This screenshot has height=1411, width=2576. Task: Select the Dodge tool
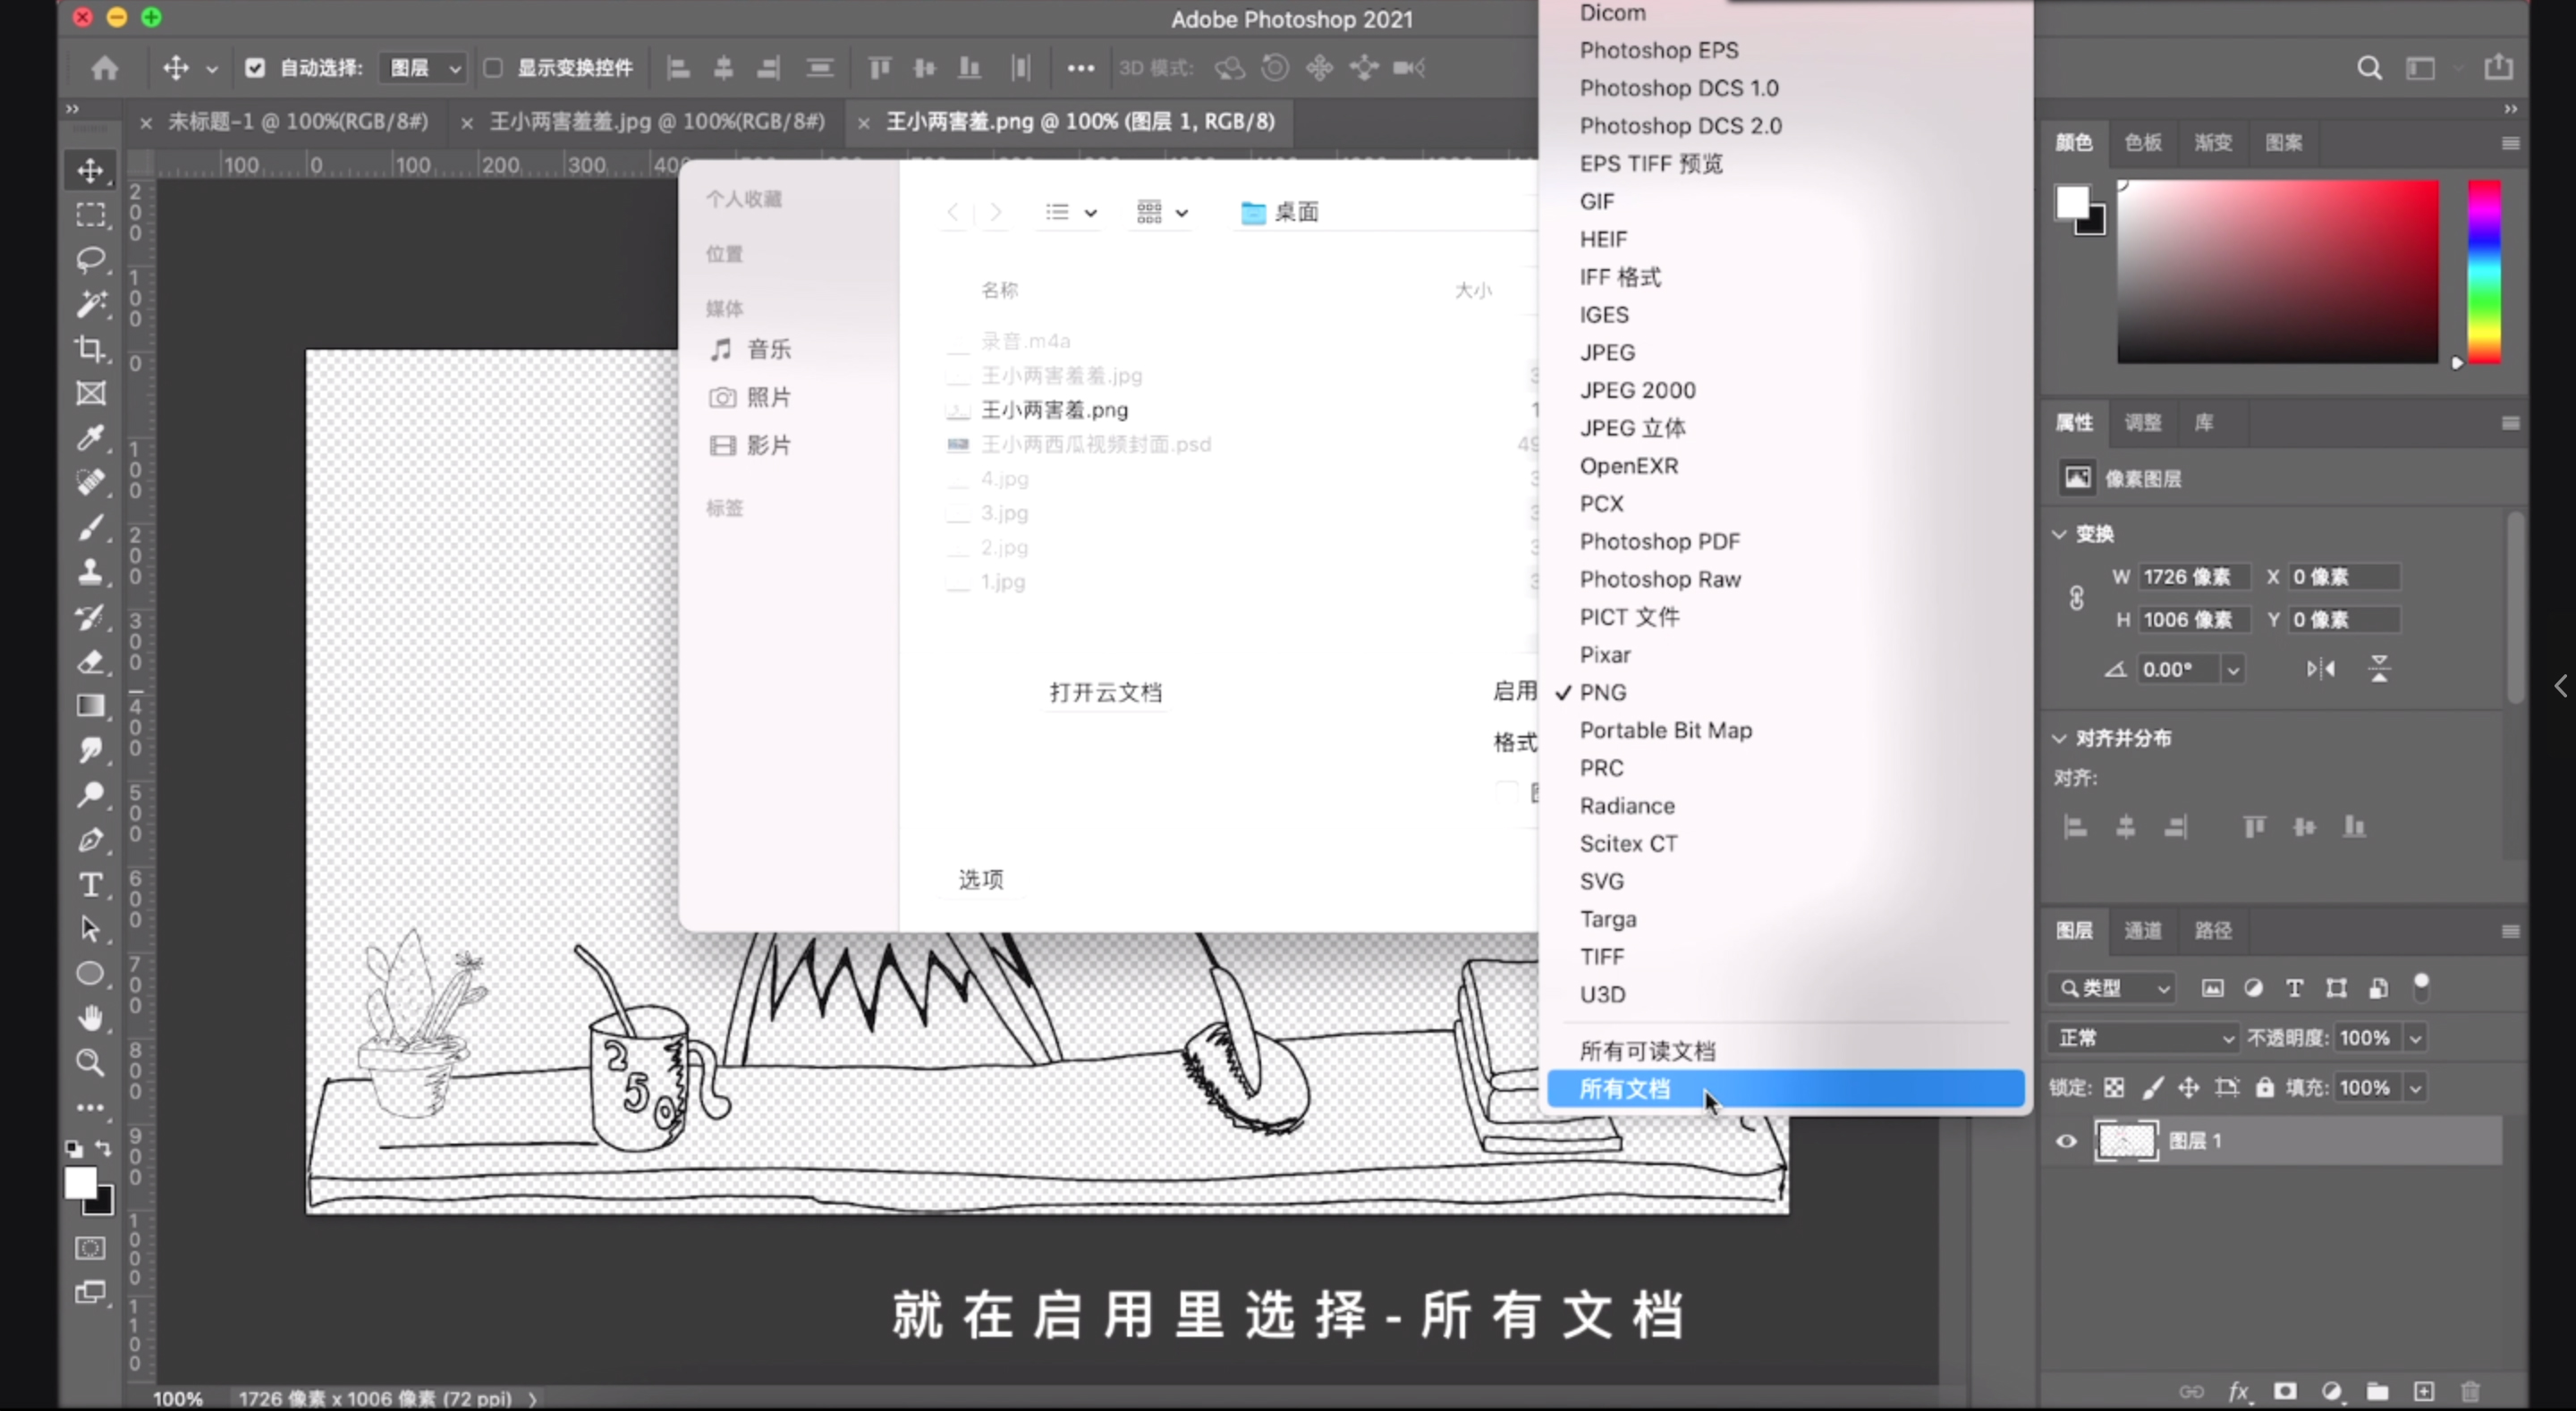pos(91,795)
